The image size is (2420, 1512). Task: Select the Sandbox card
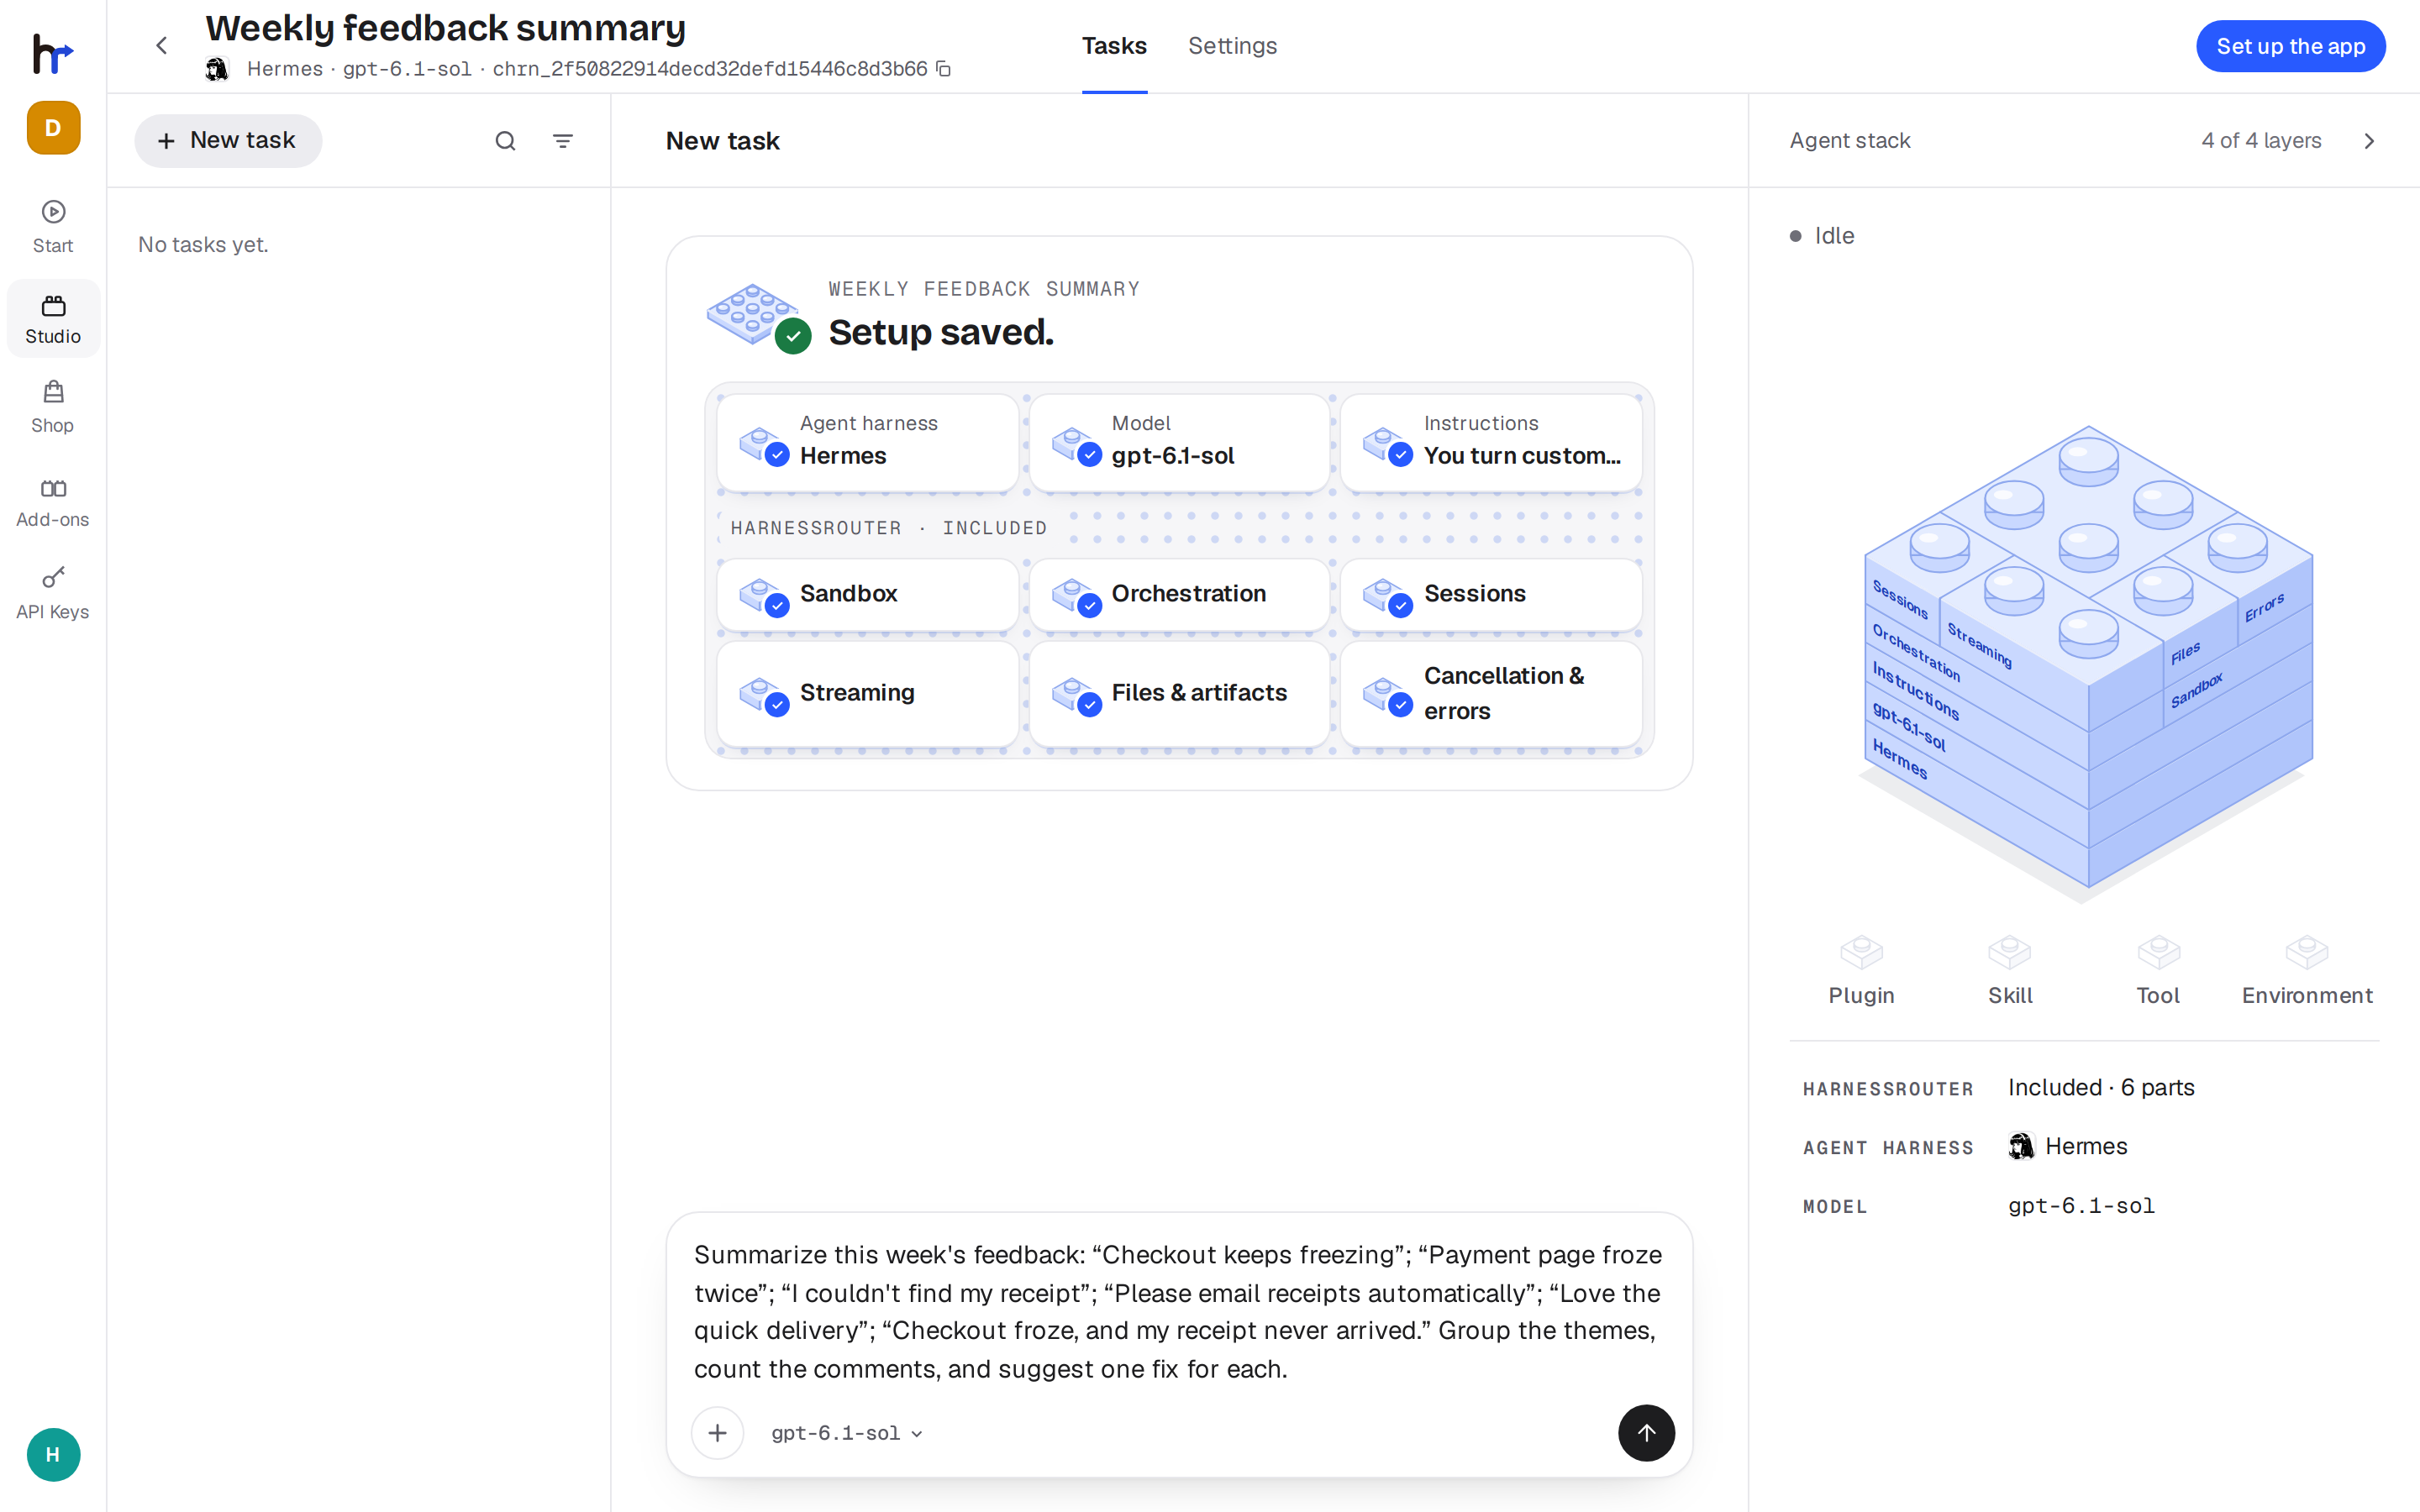click(x=867, y=594)
